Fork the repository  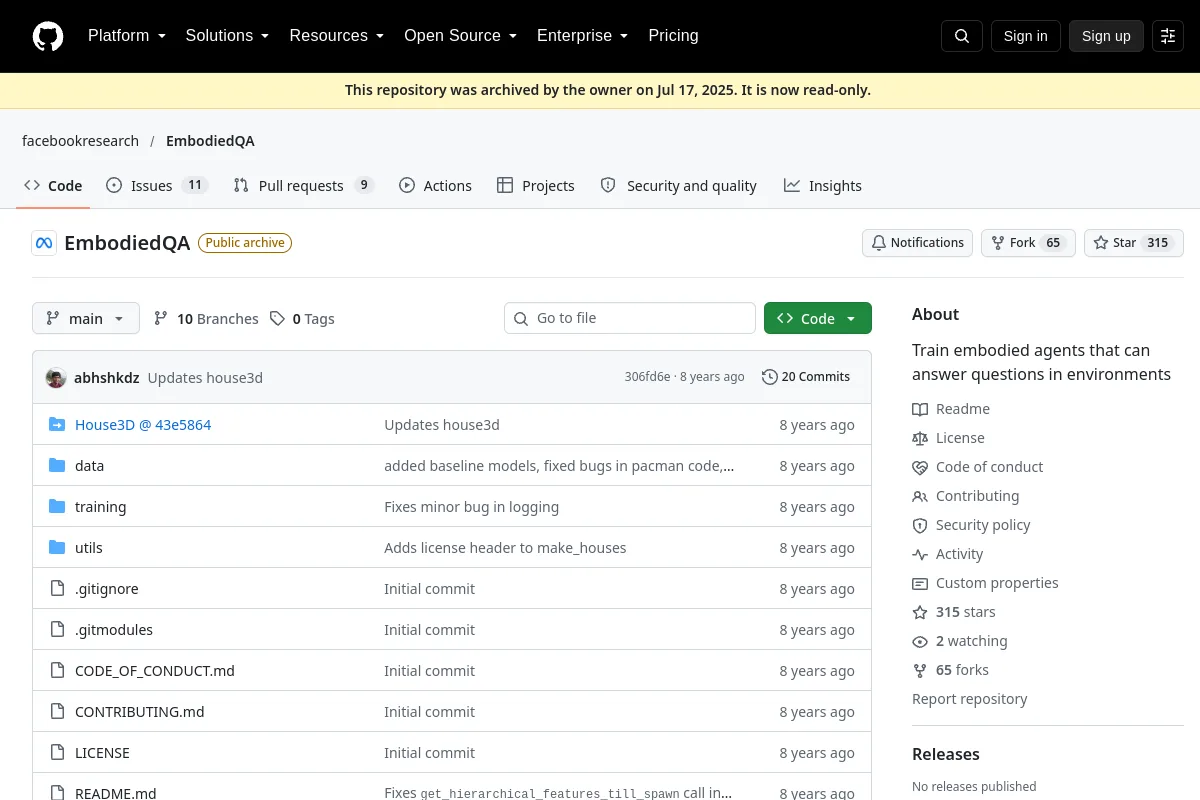(x=1028, y=243)
